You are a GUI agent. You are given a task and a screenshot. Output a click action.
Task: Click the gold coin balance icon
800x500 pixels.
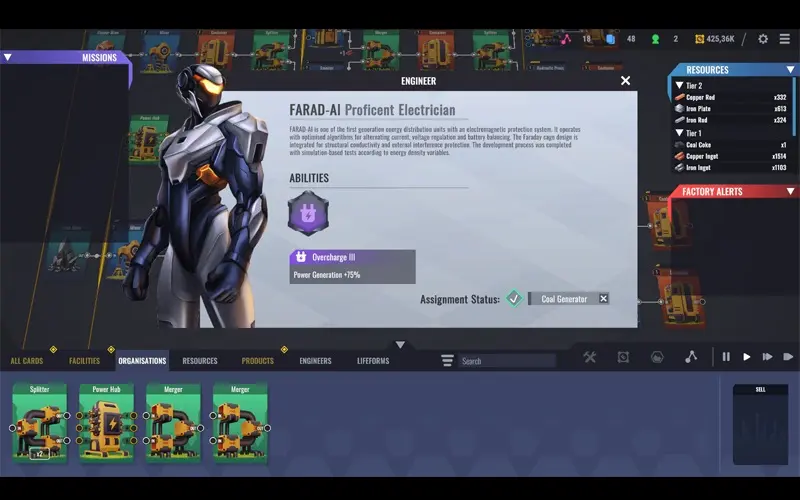tap(699, 39)
